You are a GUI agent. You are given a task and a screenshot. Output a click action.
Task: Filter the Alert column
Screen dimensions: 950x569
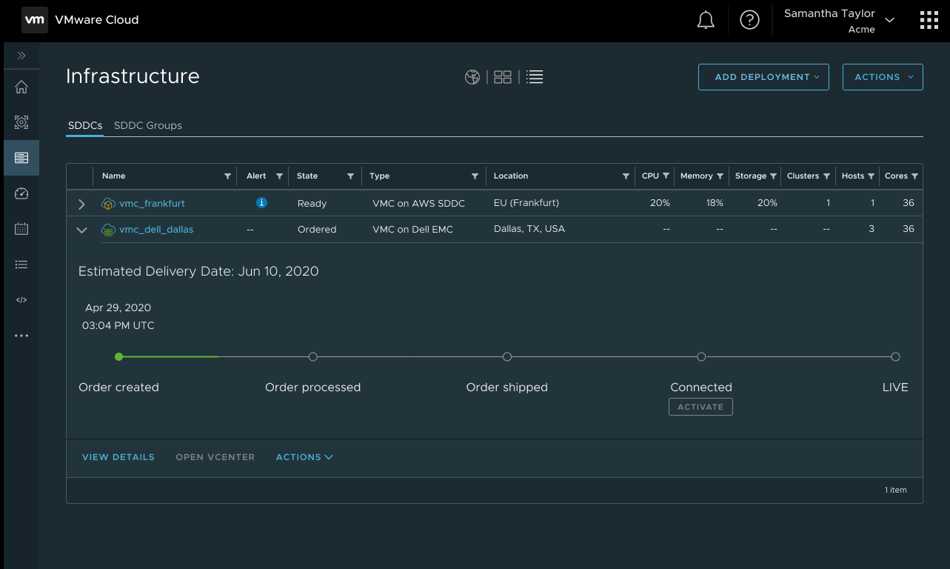[x=279, y=176]
